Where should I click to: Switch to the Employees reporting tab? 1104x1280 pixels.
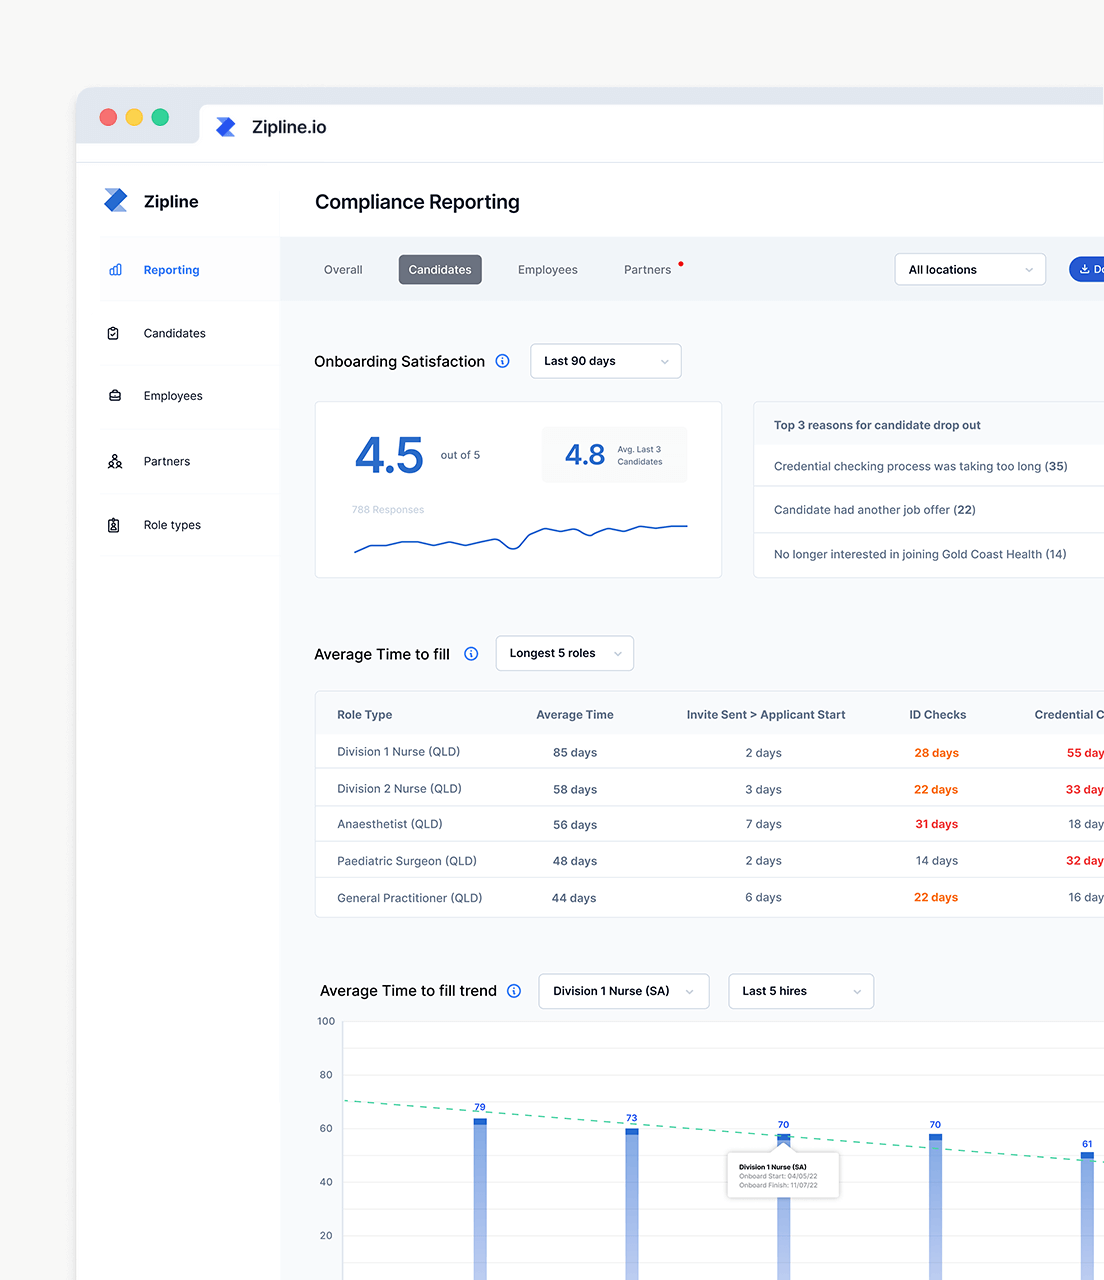(x=547, y=269)
